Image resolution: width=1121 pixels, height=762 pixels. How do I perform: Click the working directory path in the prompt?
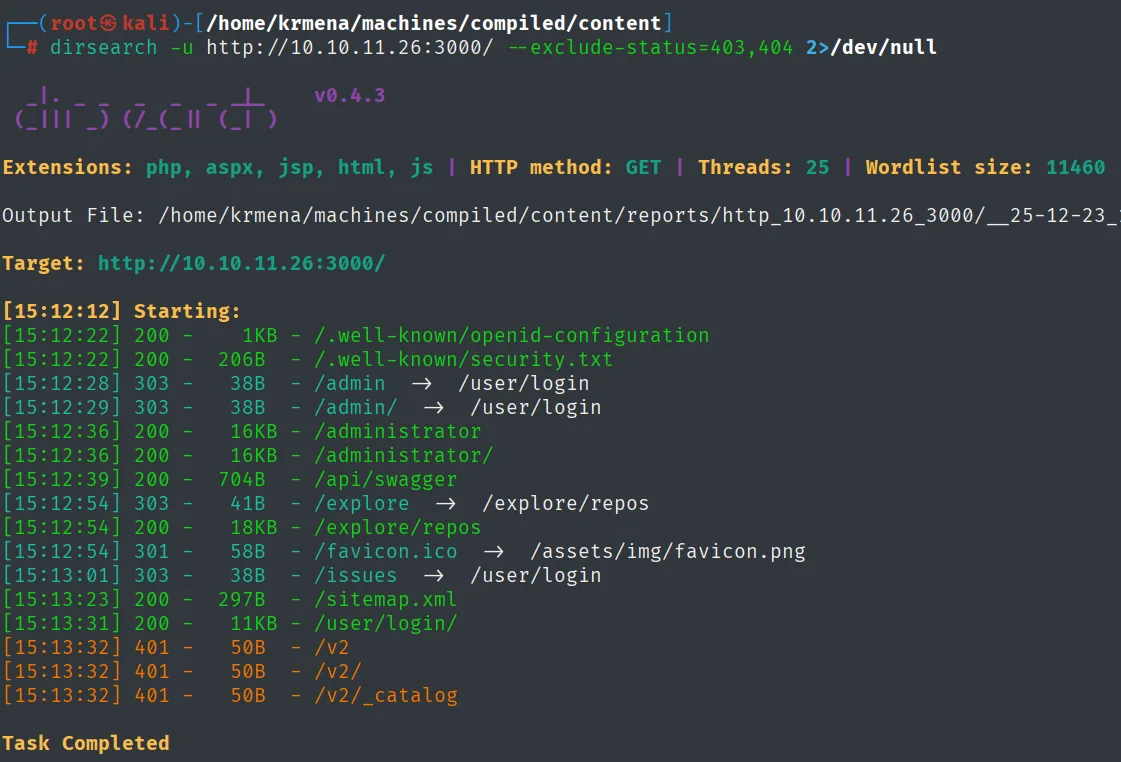pos(433,23)
